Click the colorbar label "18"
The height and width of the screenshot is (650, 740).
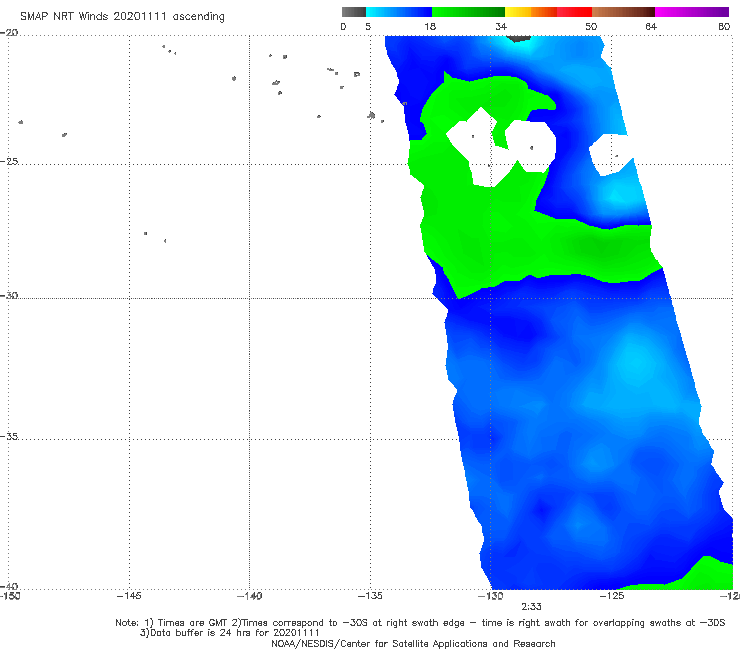430,26
